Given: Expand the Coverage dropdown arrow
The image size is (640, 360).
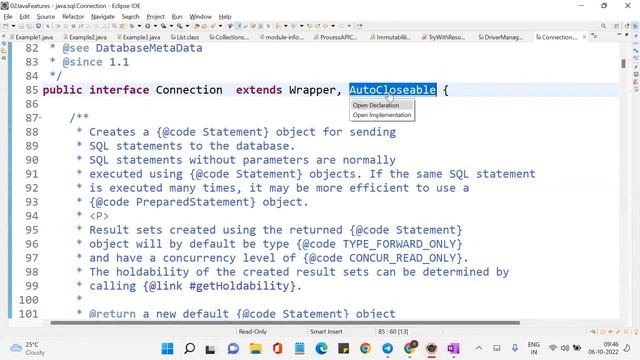Looking at the screenshot, I should pos(171,26).
